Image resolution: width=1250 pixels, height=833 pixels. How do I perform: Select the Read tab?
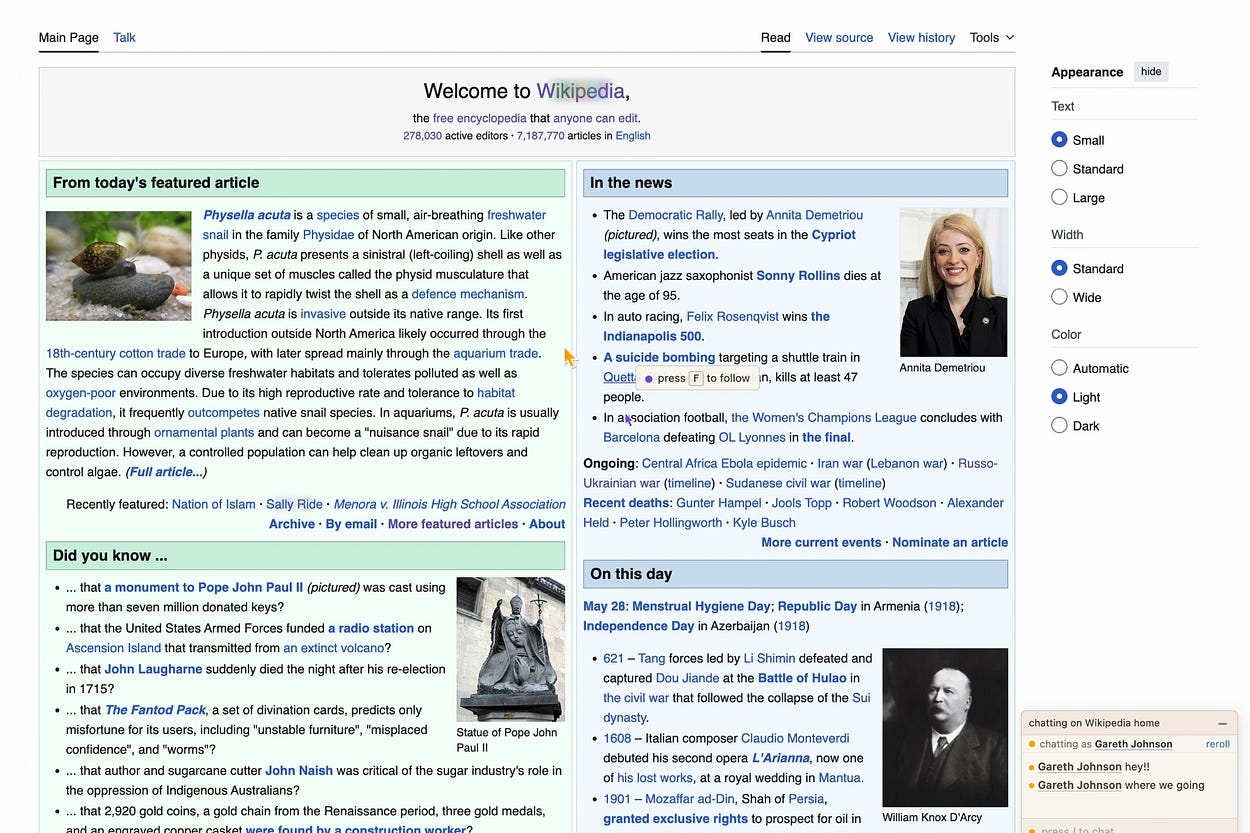coord(775,37)
